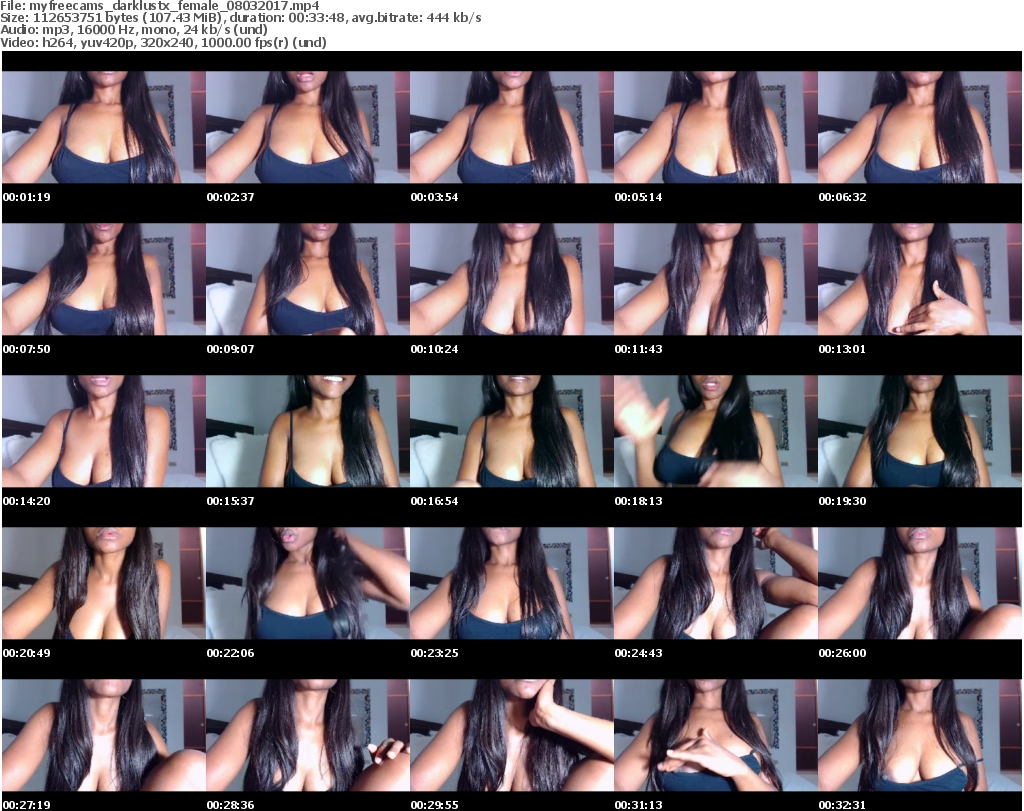This screenshot has width=1024, height=811.
Task: Pick the frame preview for 00:24:43
Action: pos(716,583)
